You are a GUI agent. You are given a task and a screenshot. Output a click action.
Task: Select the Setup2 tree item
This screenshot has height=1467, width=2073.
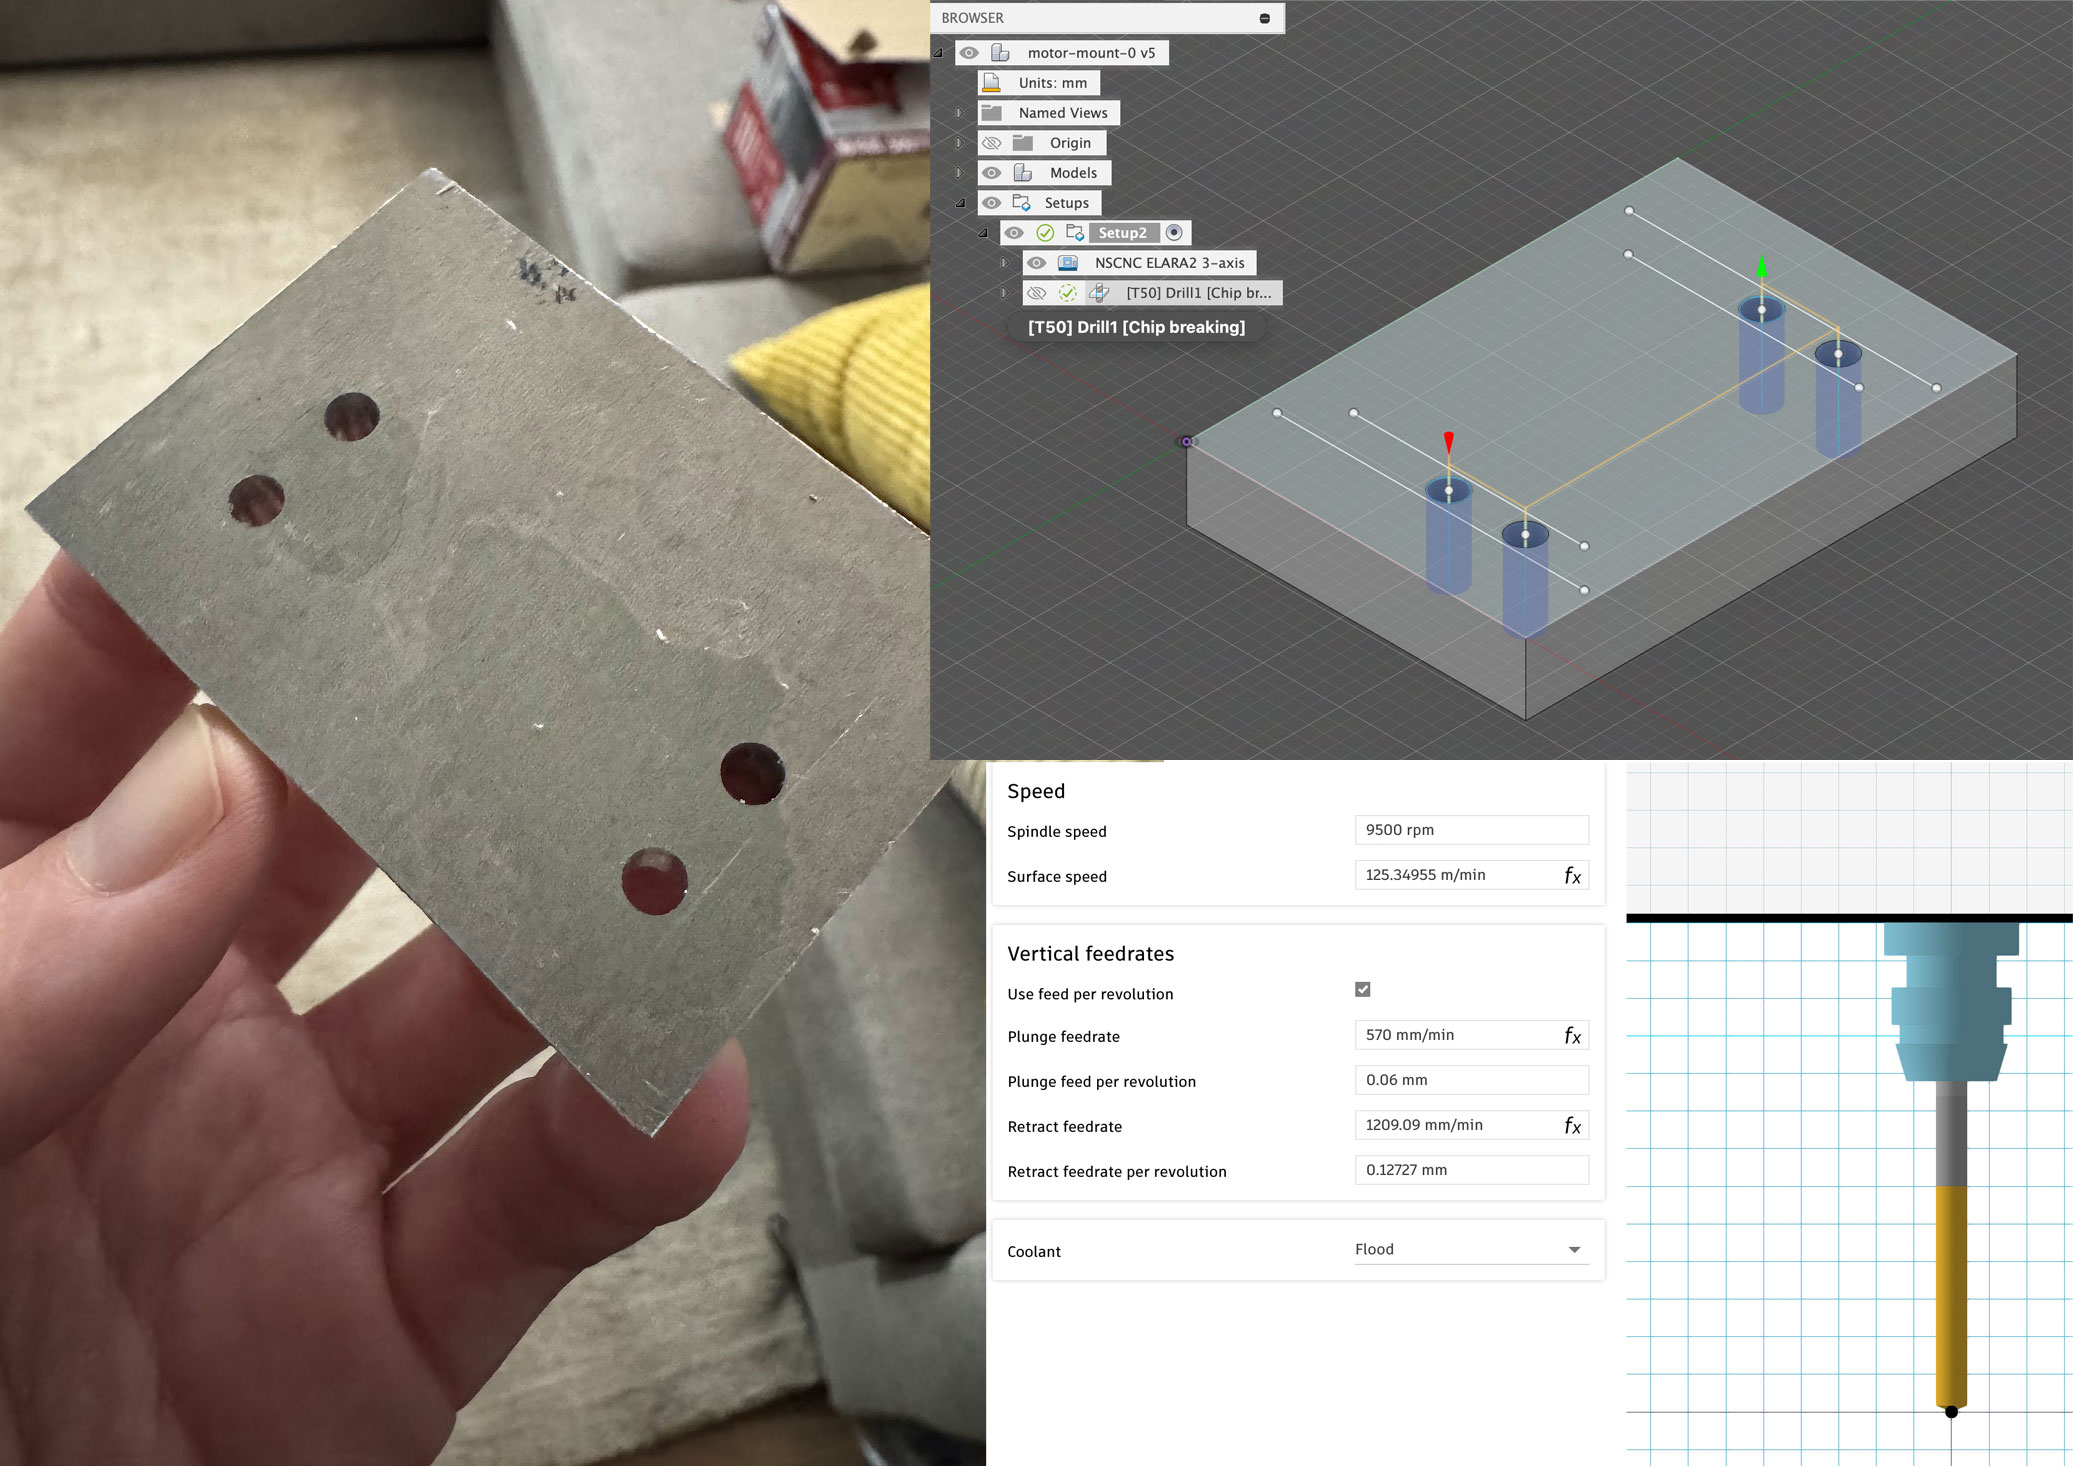click(x=1122, y=233)
